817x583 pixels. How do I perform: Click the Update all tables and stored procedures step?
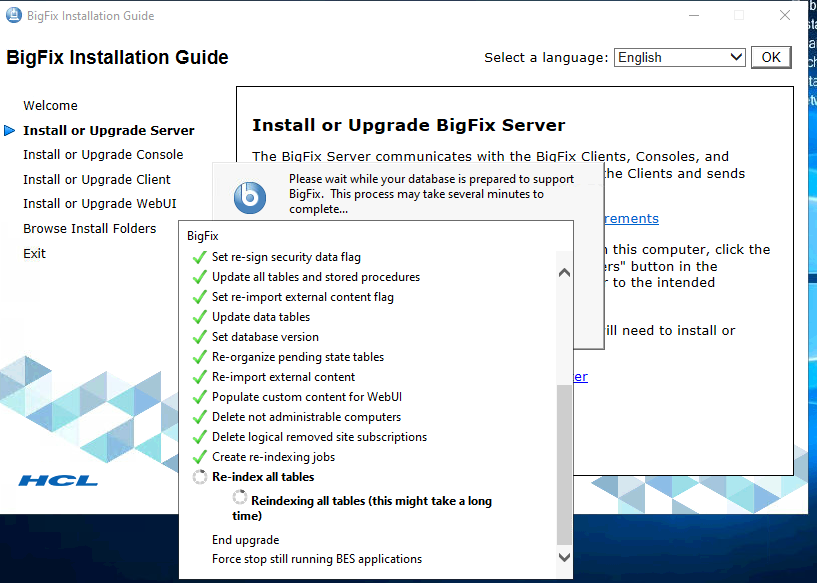pos(316,277)
